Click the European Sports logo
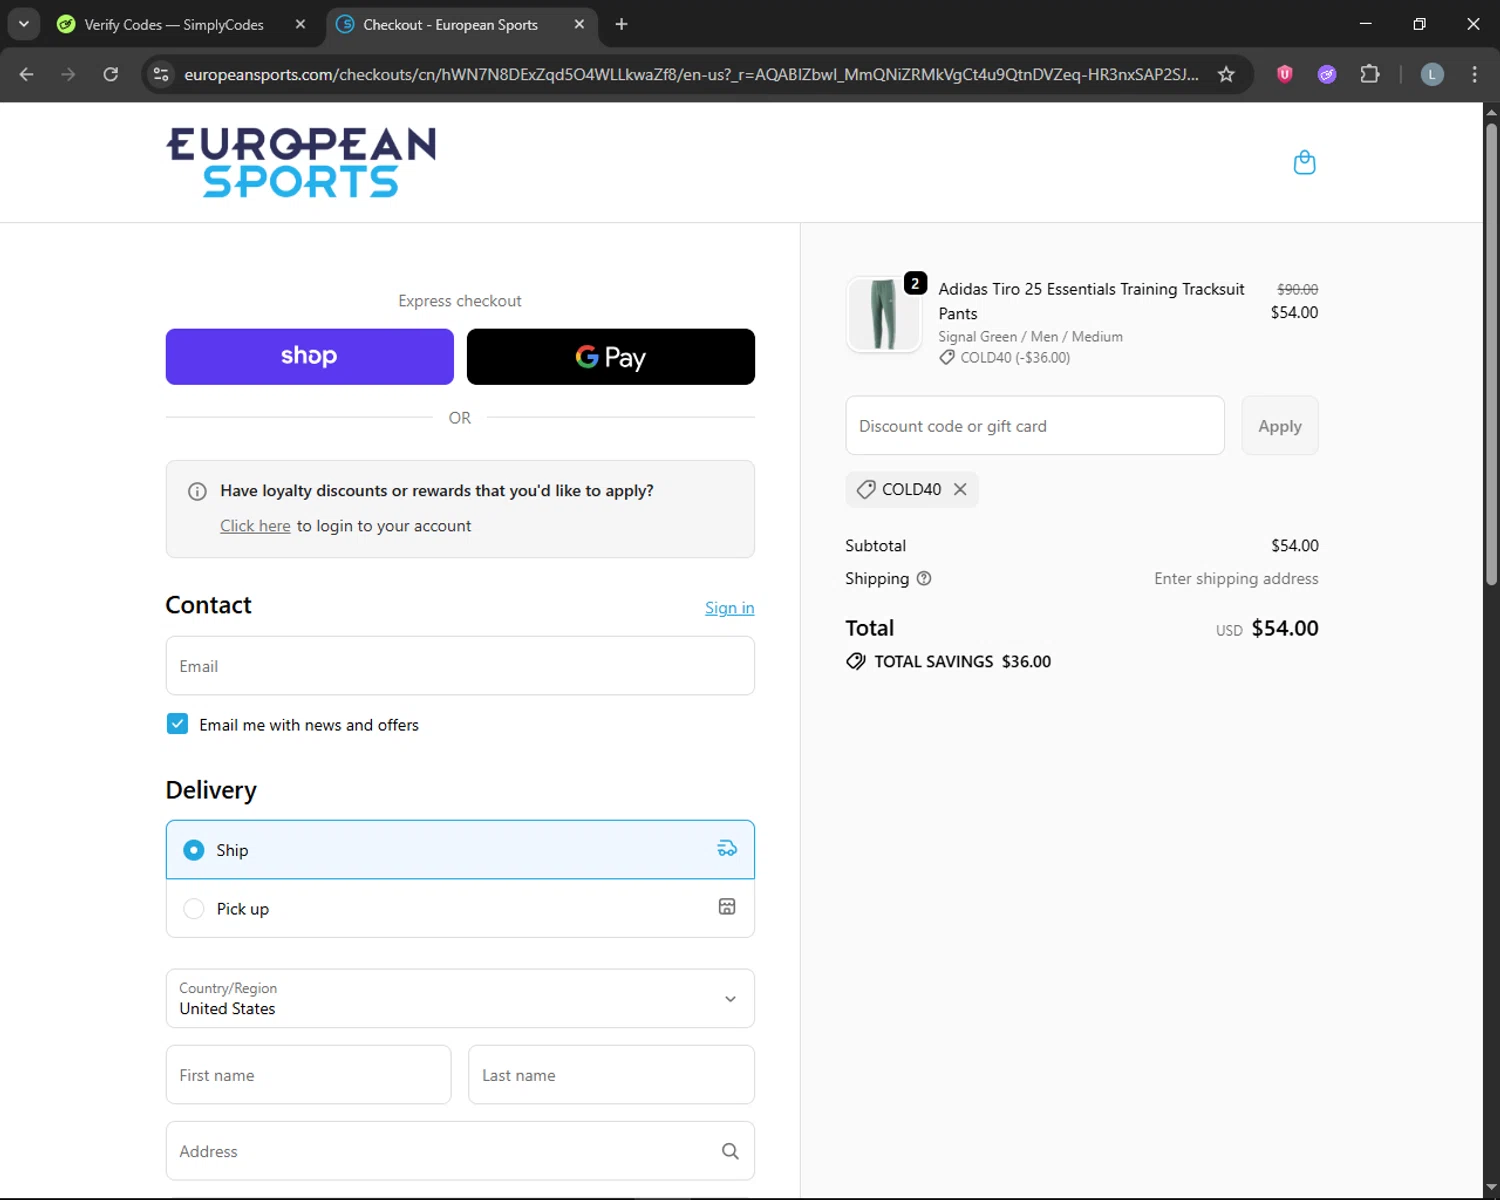Image resolution: width=1500 pixels, height=1200 pixels. coord(301,162)
